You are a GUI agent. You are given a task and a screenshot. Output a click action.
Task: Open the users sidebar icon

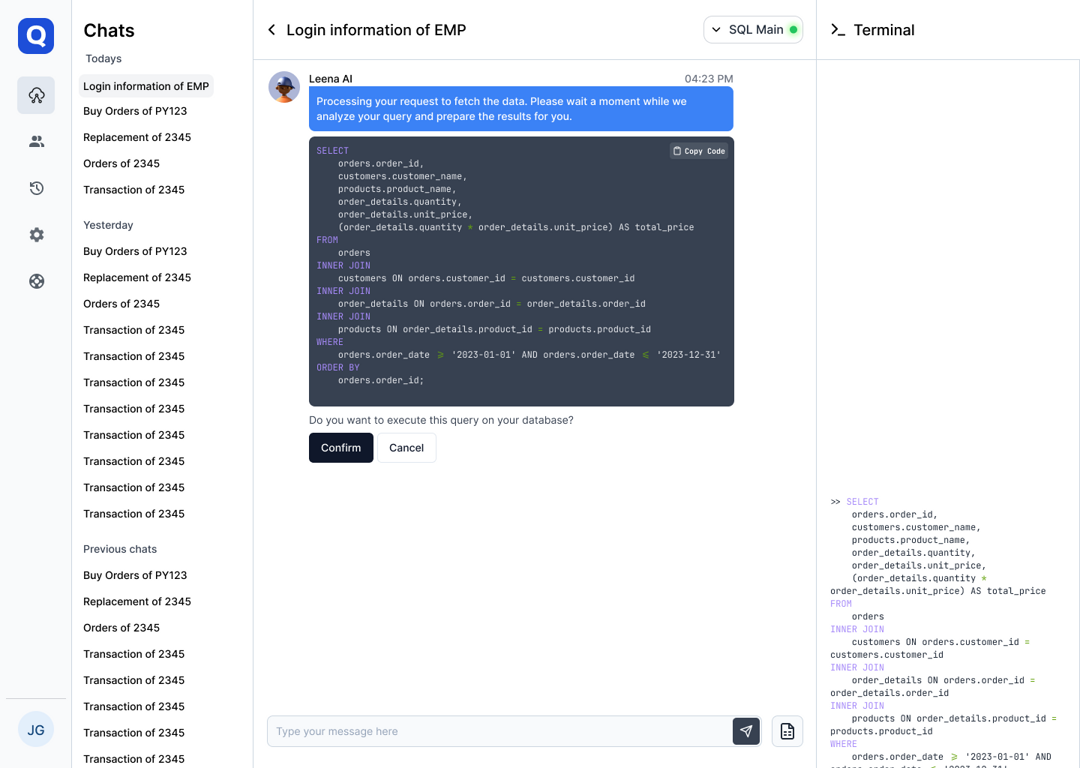tap(36, 142)
